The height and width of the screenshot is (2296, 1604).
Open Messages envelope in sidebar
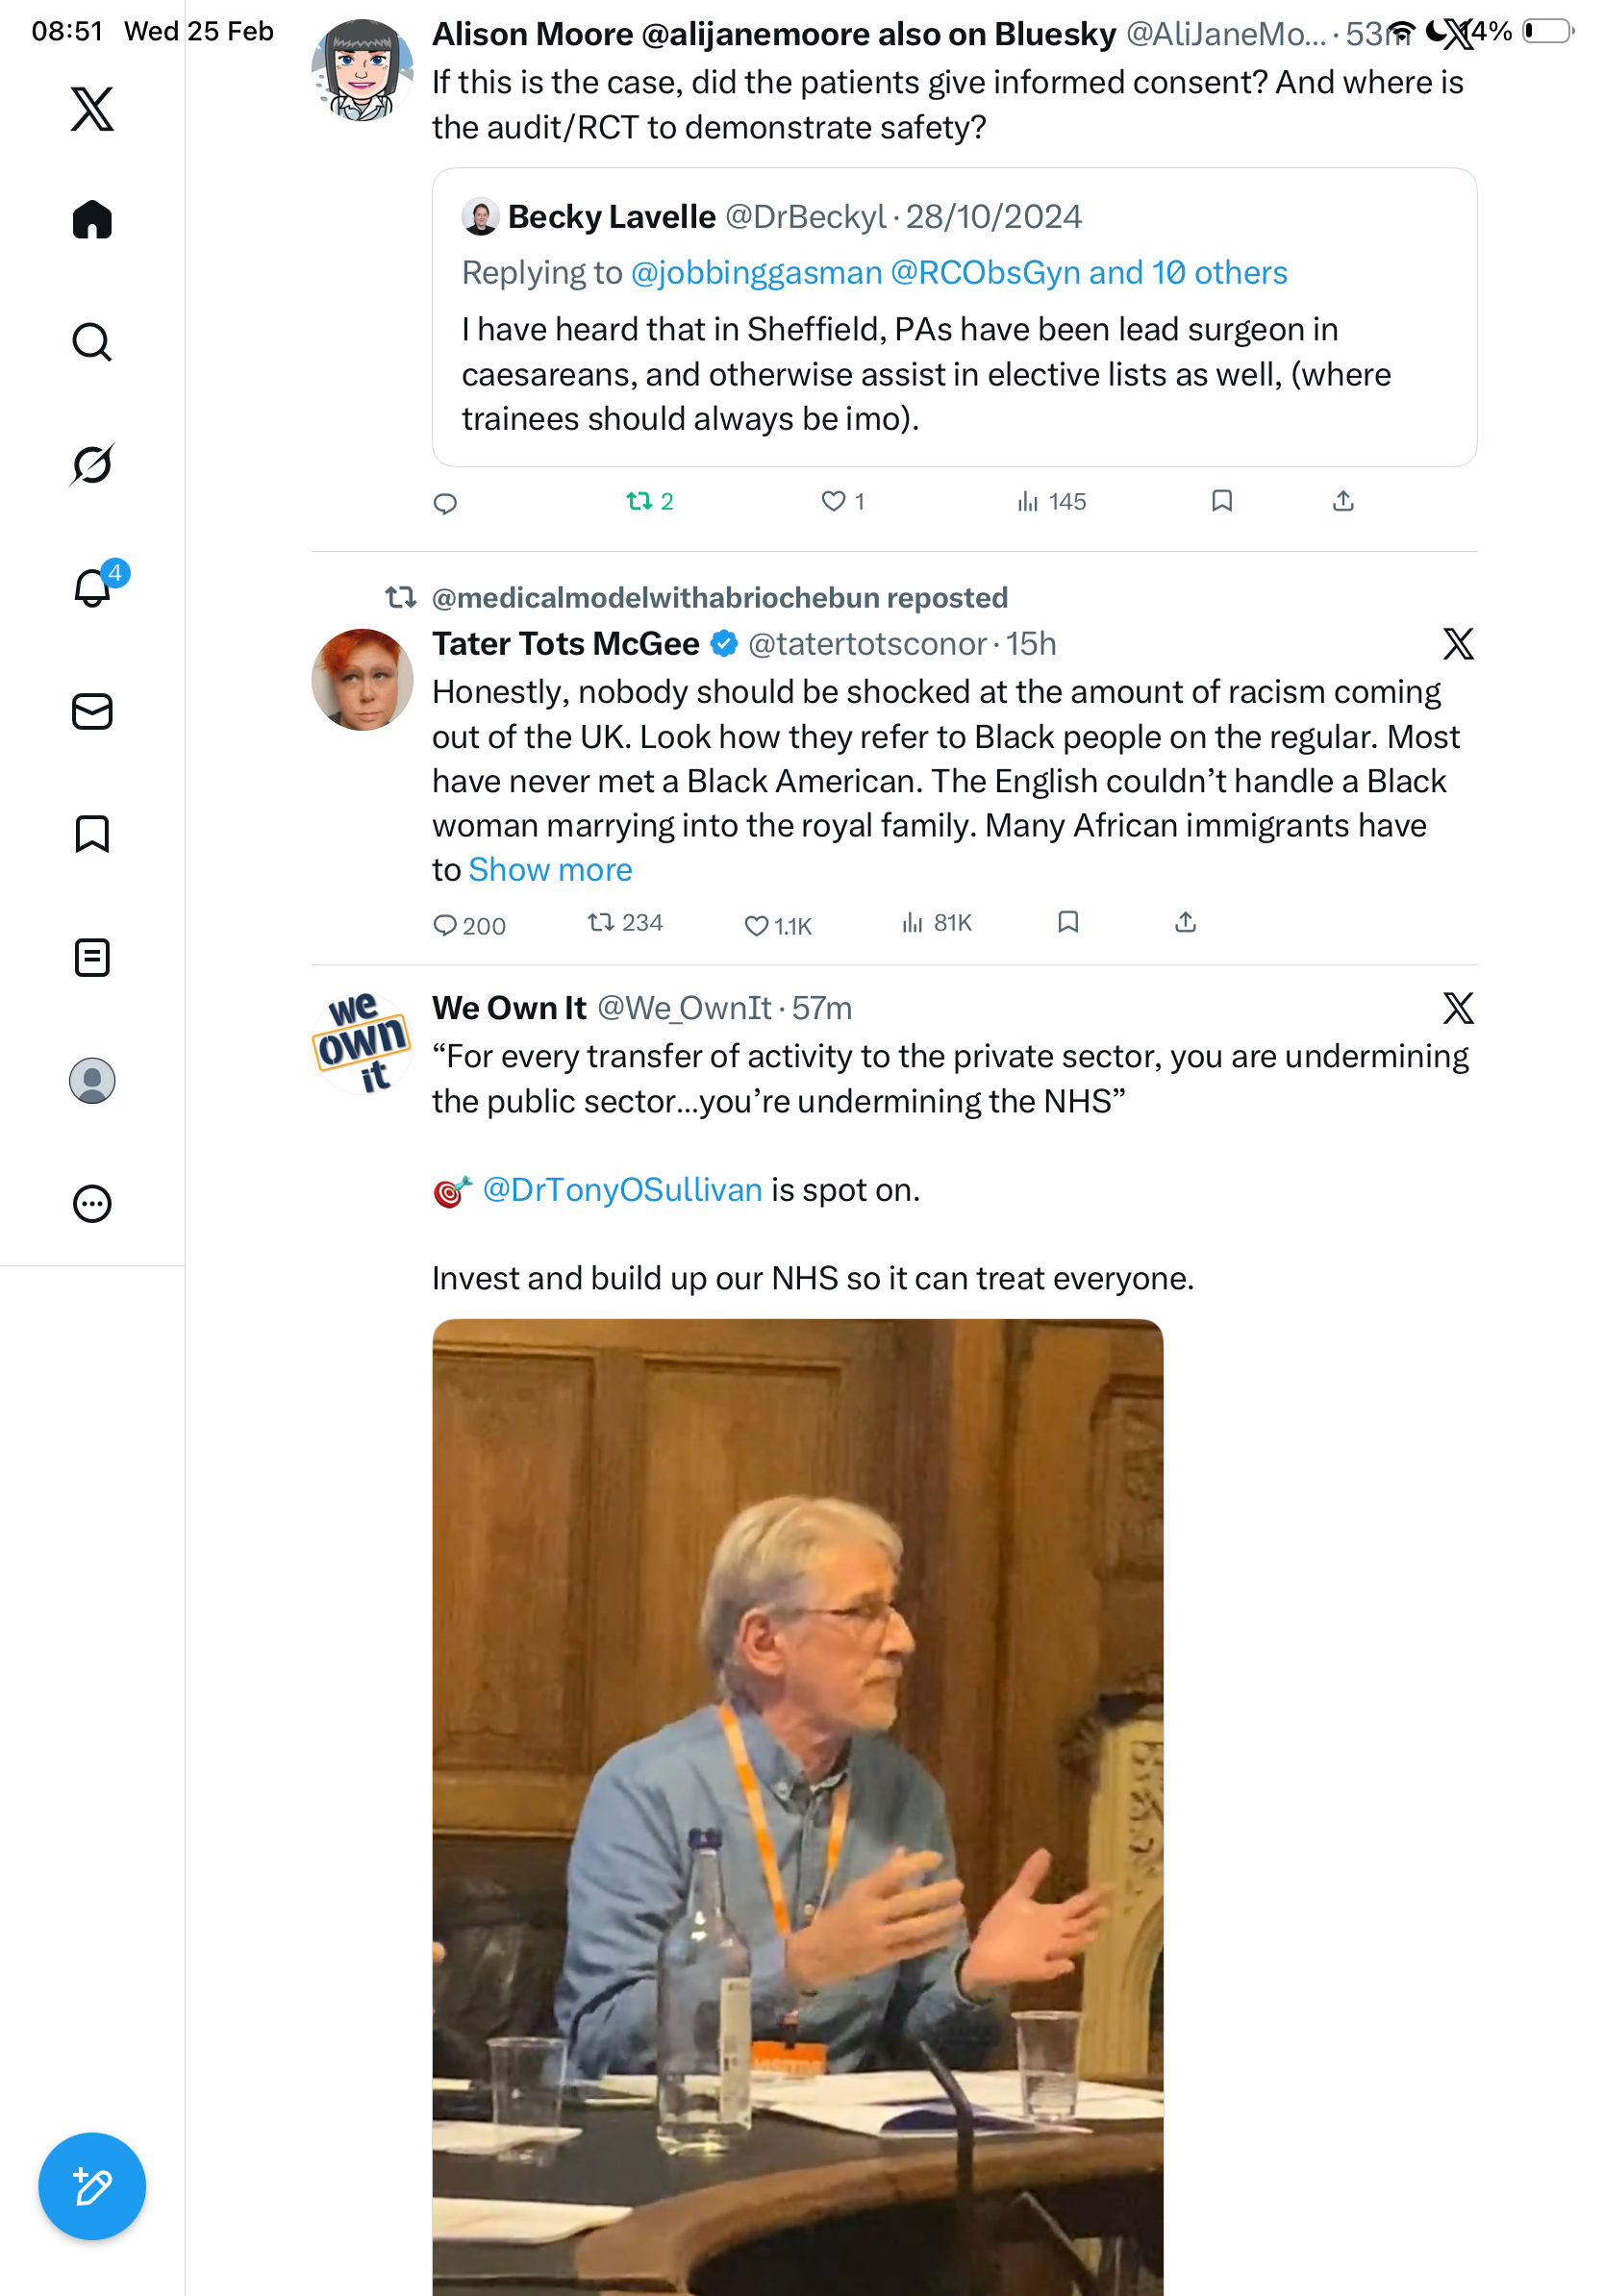(92, 711)
